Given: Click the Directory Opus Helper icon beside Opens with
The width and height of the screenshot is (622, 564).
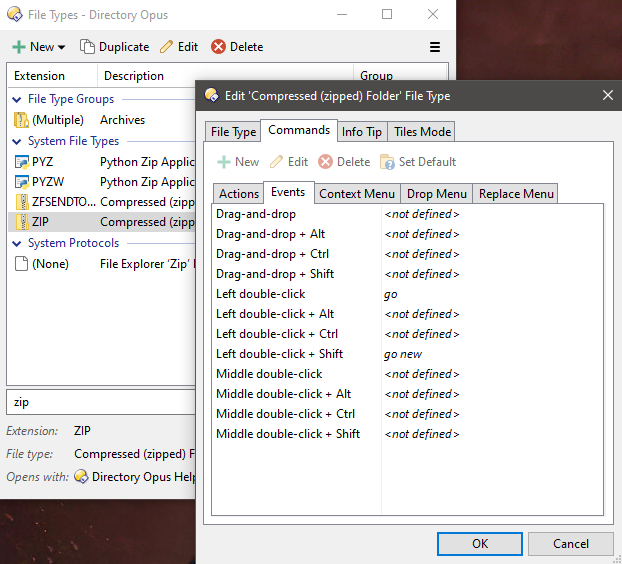Looking at the screenshot, I should pos(81,476).
